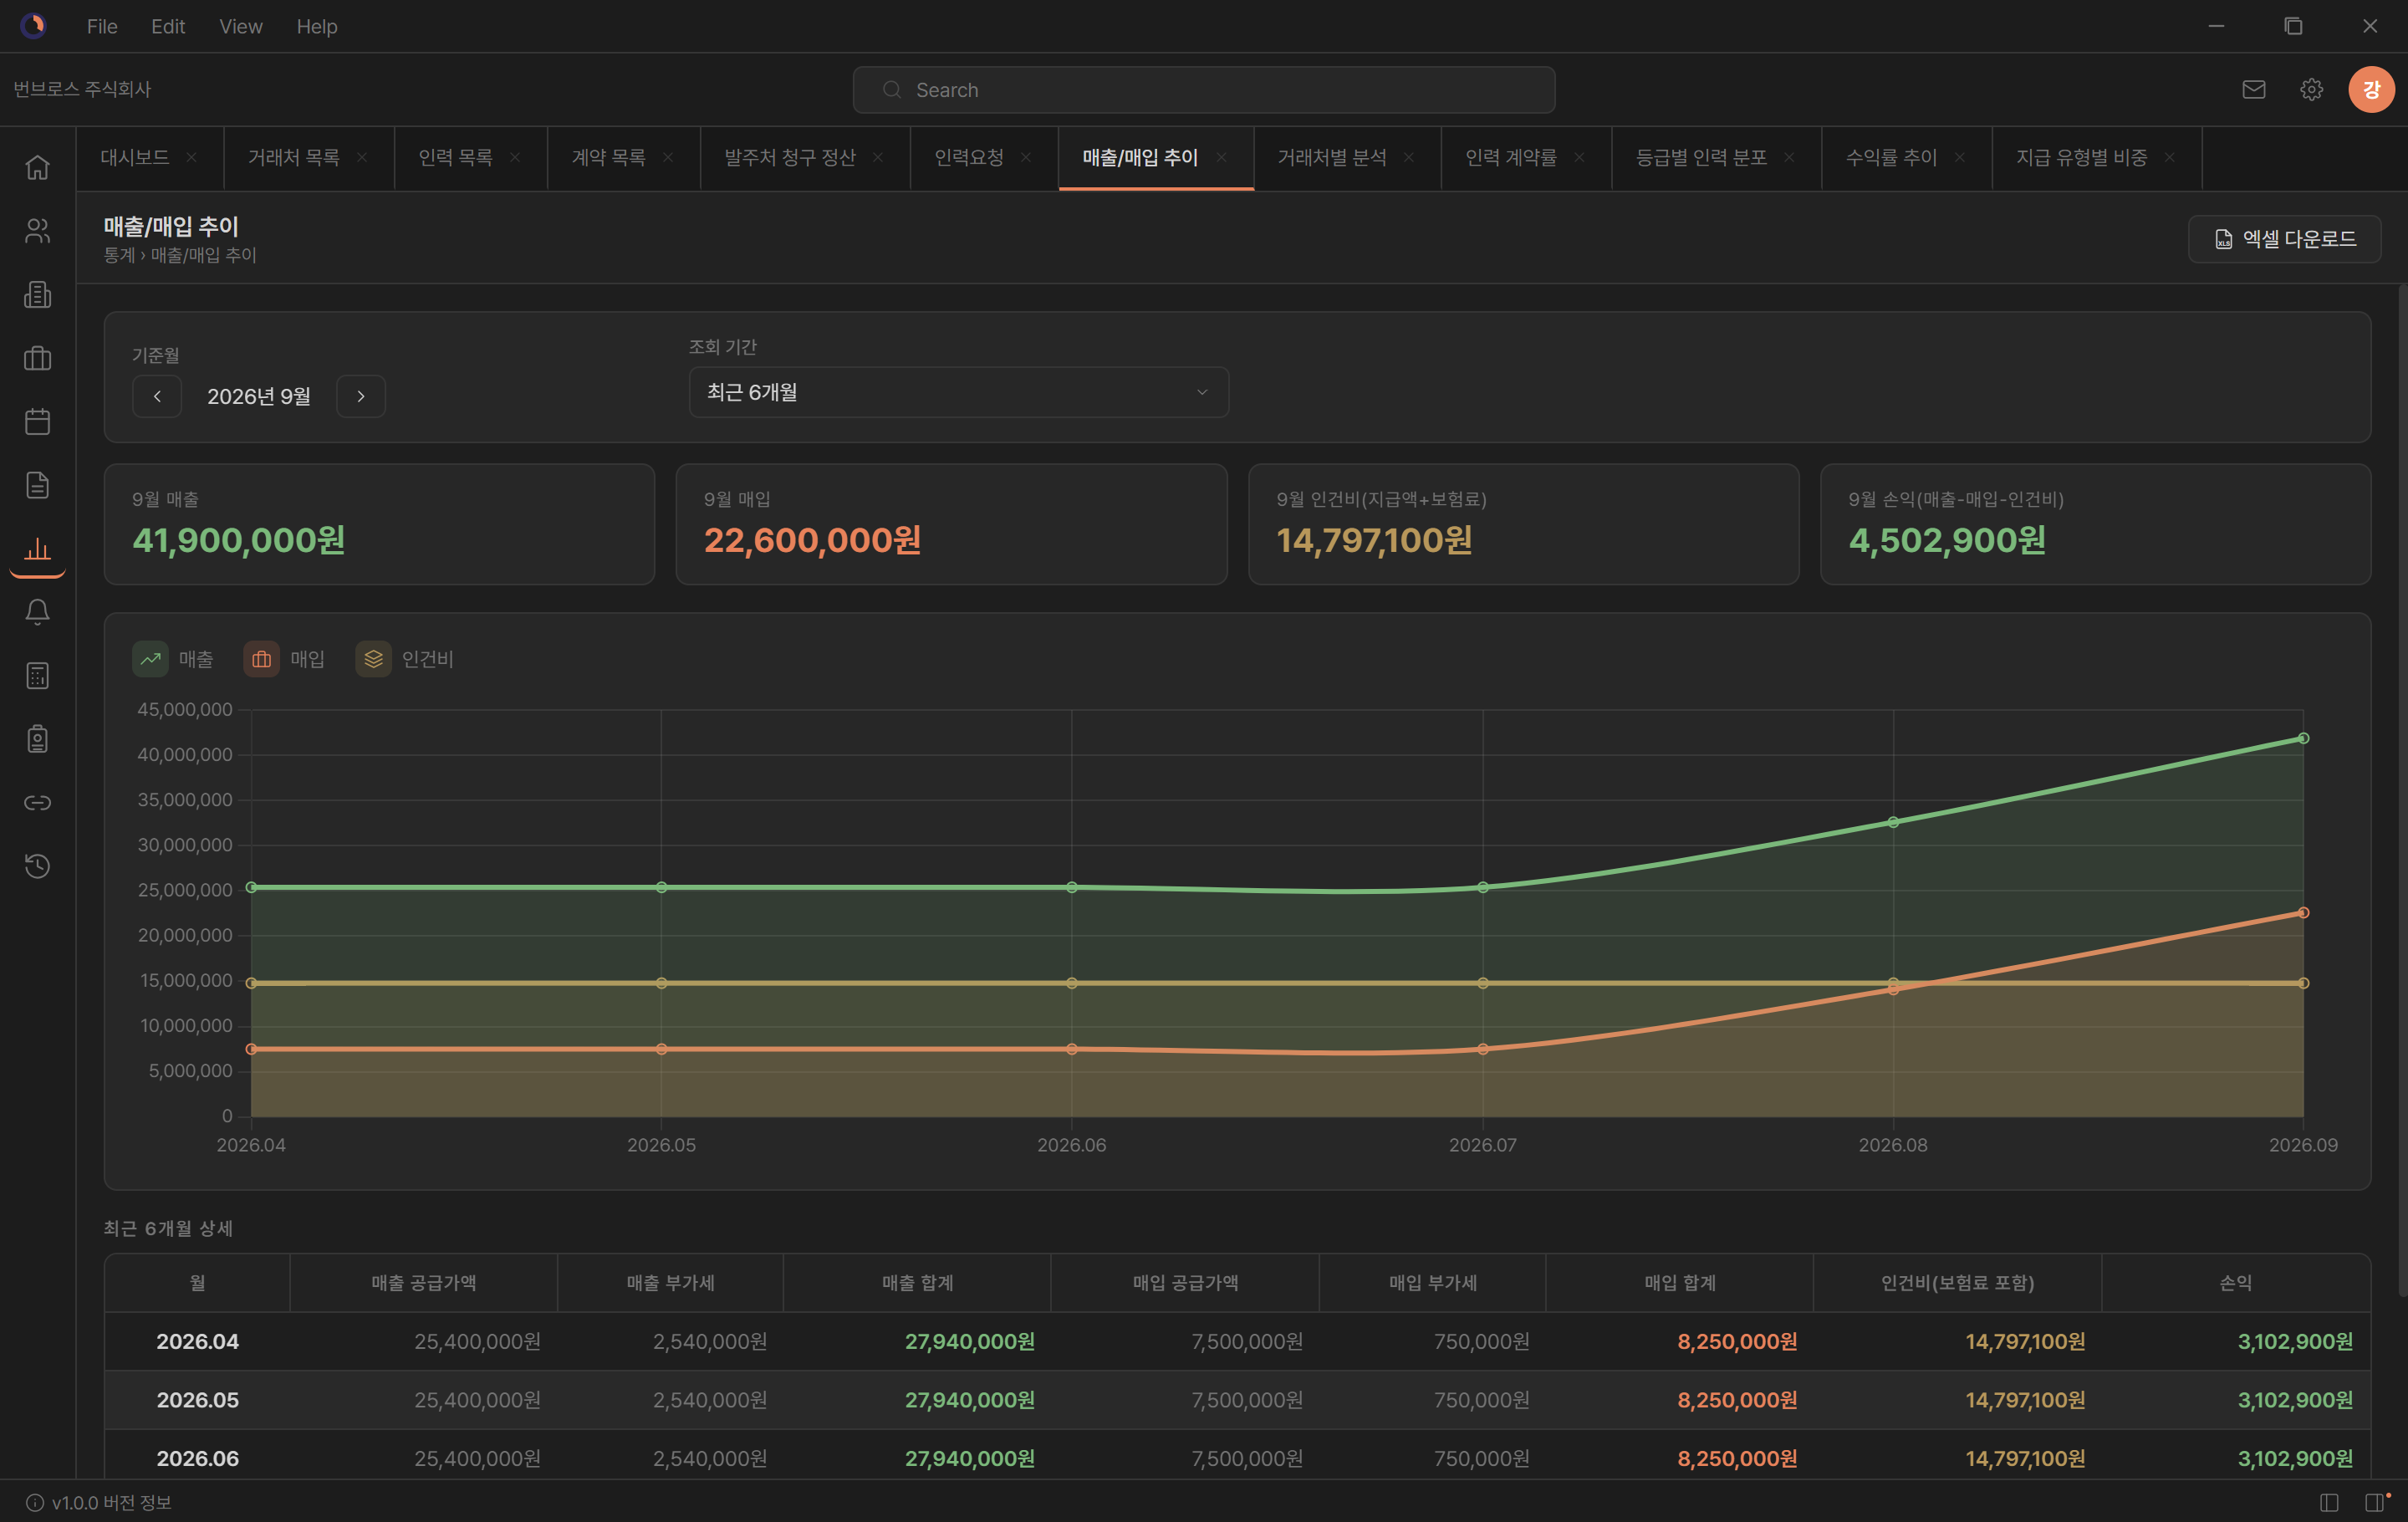Select the bar chart statistics sidebar icon
The width and height of the screenshot is (2408, 1522).
coord(37,548)
